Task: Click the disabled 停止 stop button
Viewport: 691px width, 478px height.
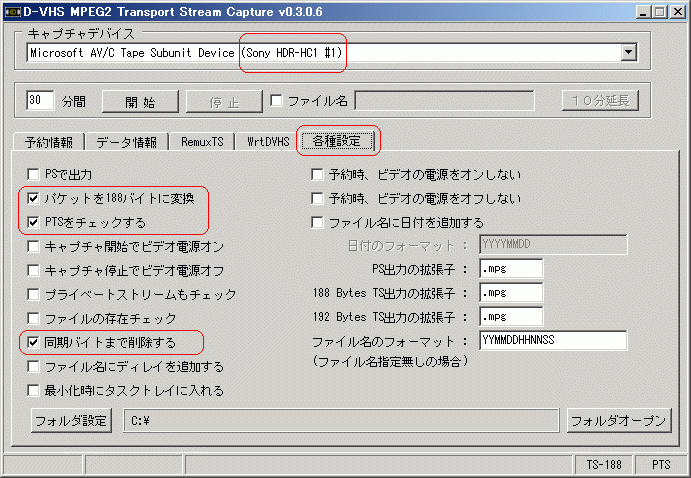Action: point(224,102)
